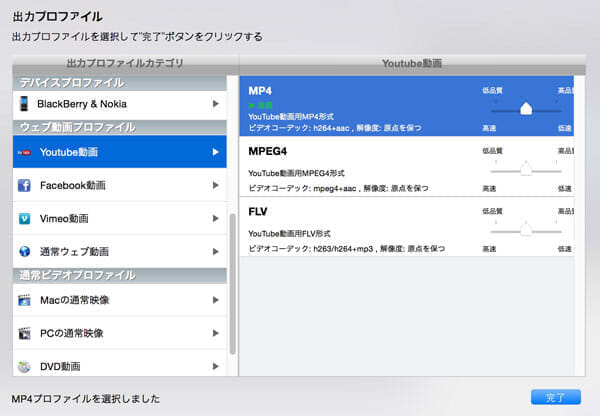Viewport: 600px width, 416px height.
Task: Select the DVD動画 category
Action: point(120,365)
